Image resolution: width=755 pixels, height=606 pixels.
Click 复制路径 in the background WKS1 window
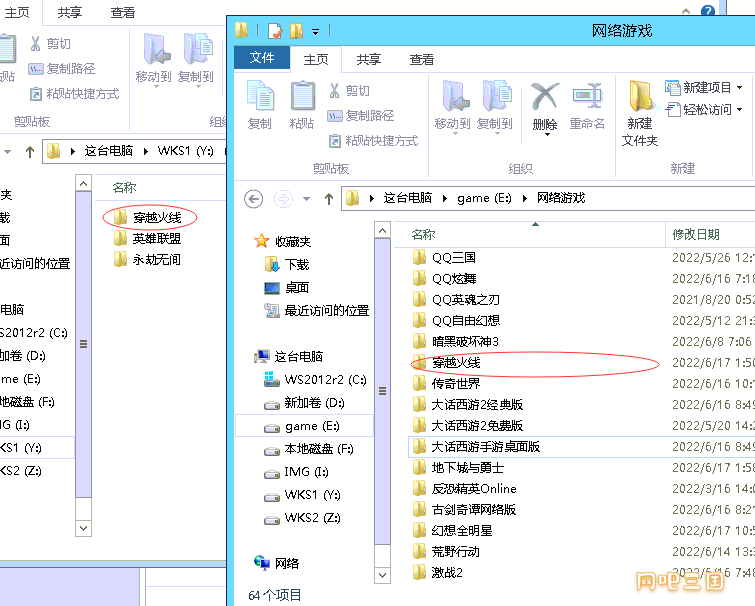coord(62,69)
